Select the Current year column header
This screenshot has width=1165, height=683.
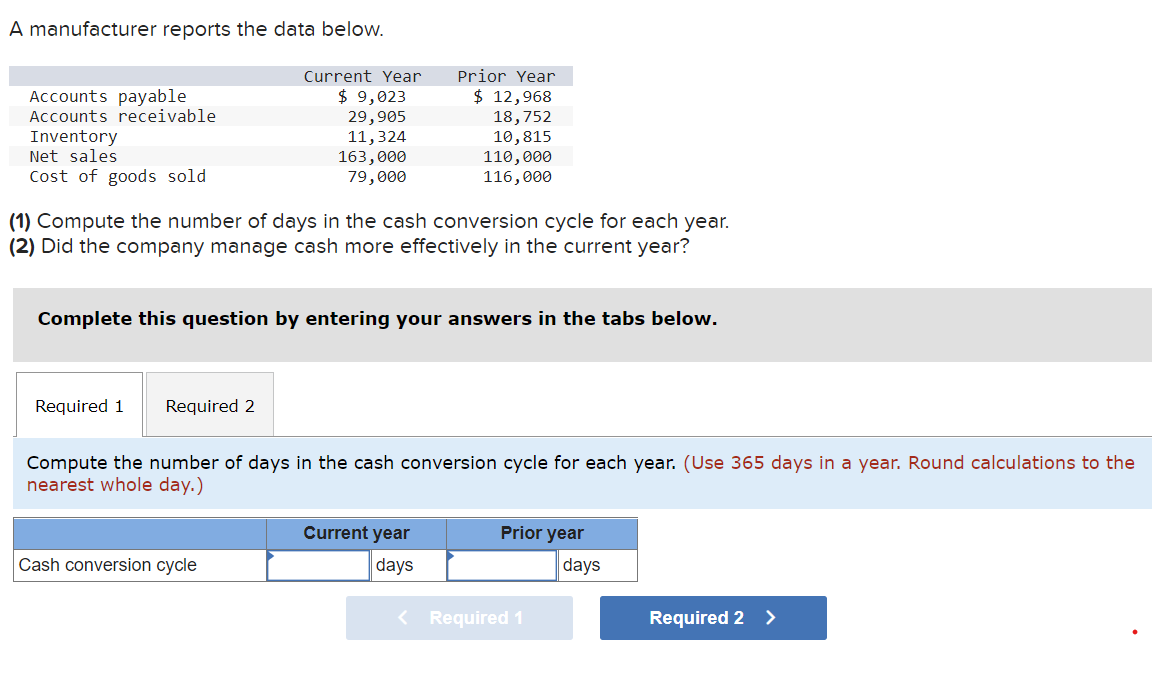[355, 533]
